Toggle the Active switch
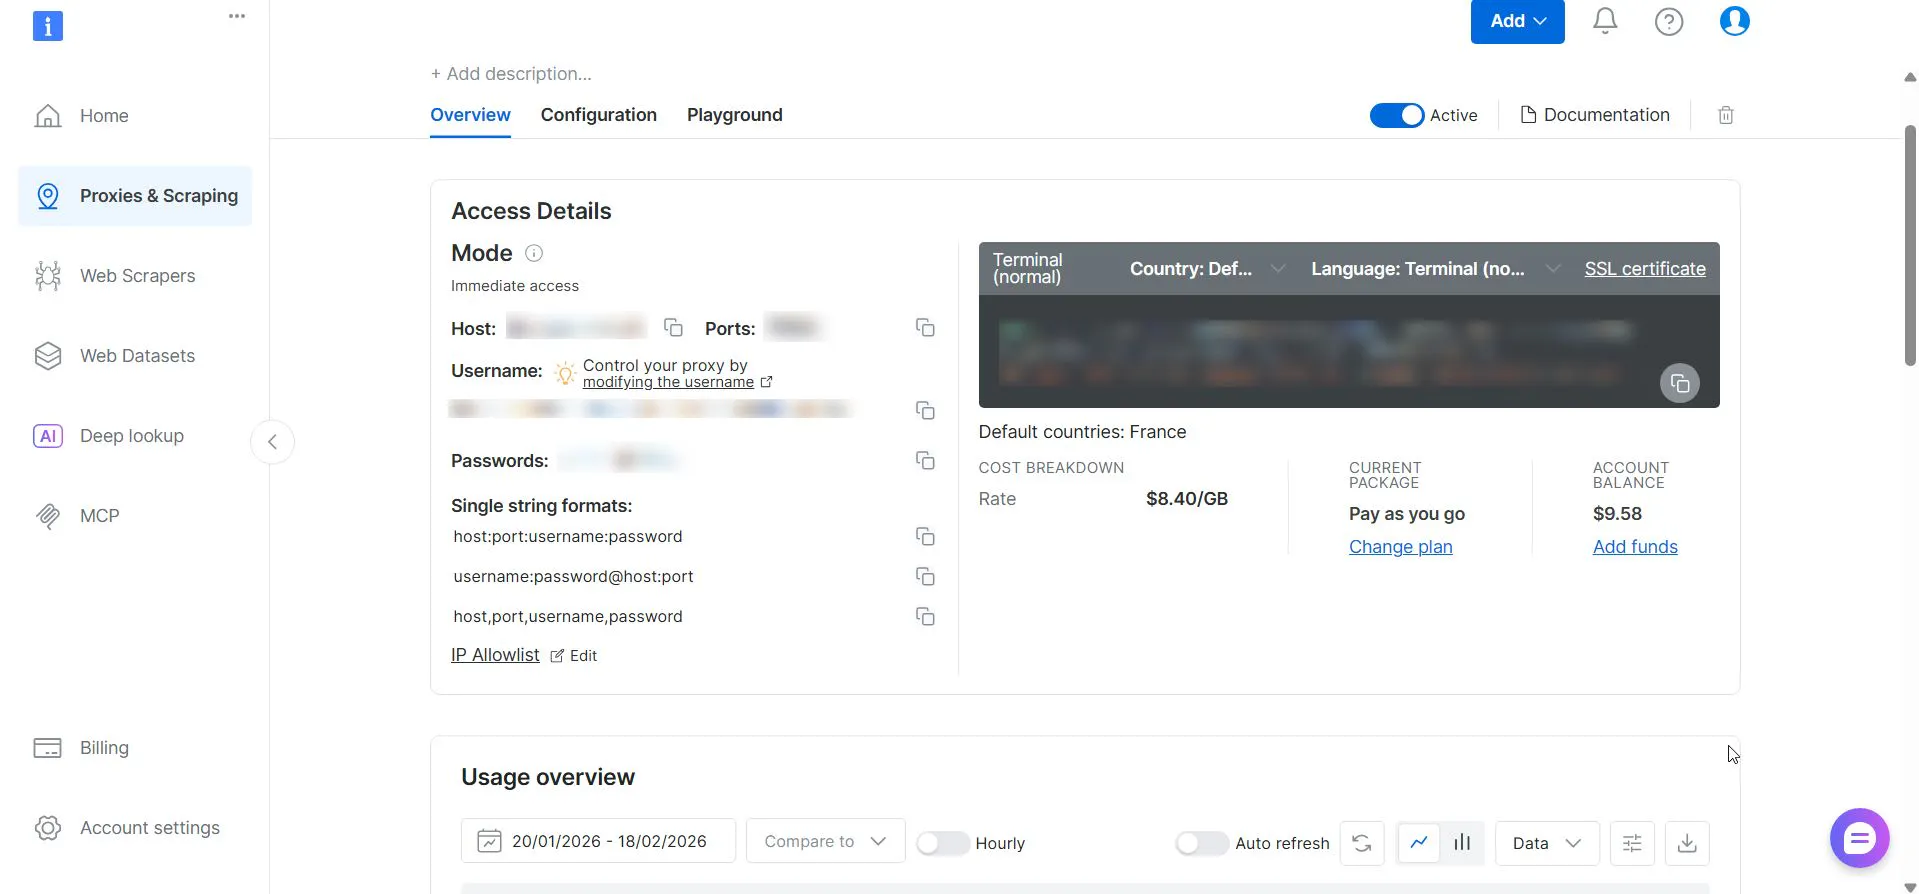This screenshot has width=1919, height=894. coord(1396,115)
